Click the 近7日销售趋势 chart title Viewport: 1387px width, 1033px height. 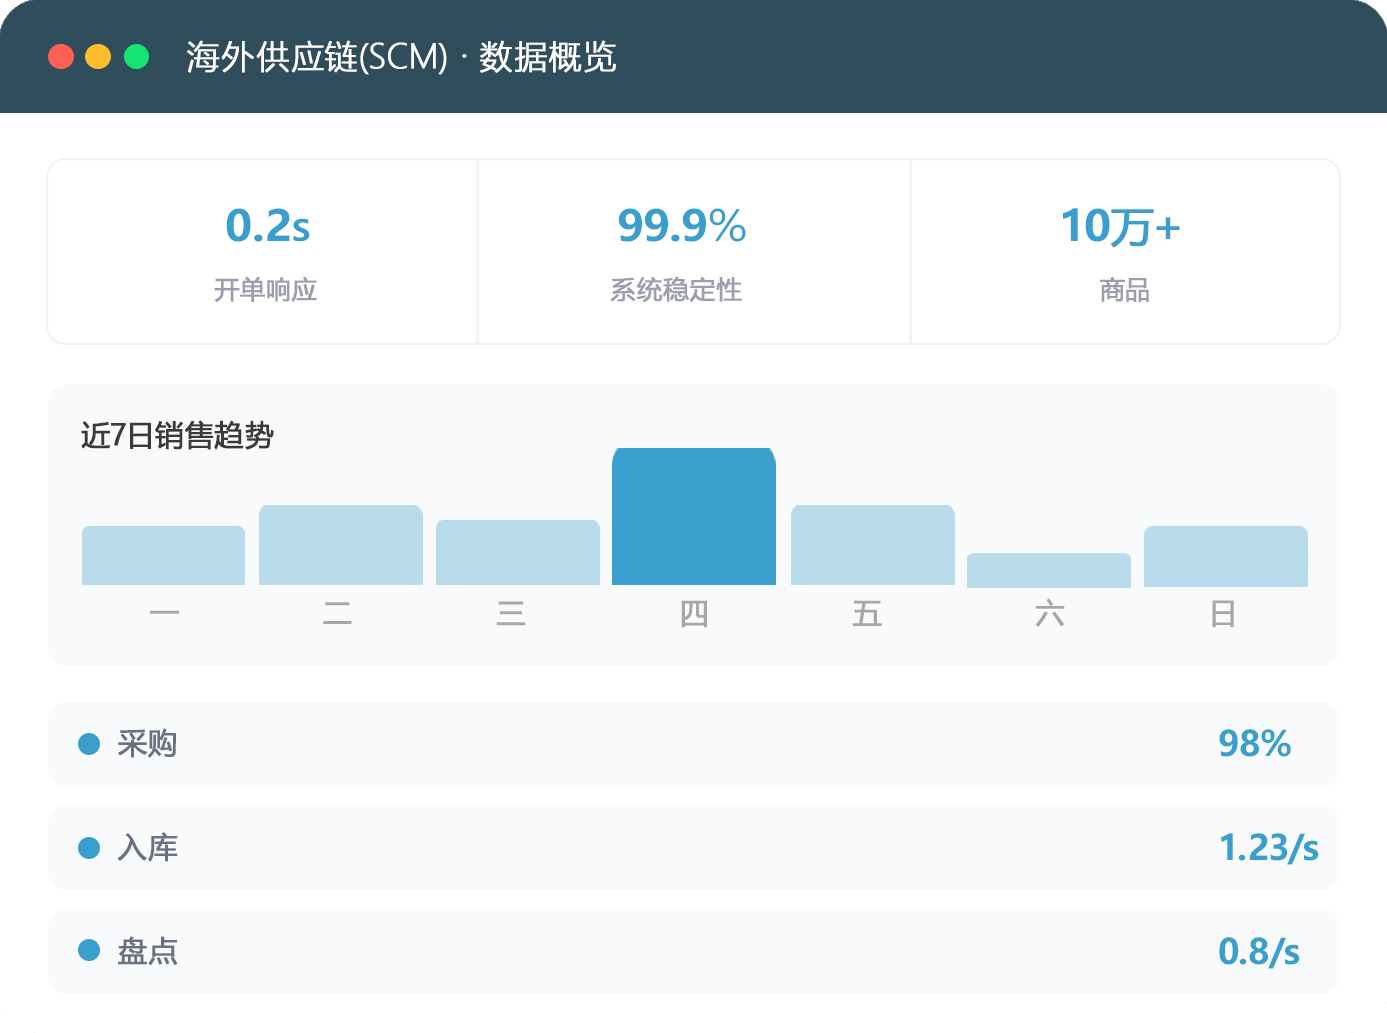177,436
